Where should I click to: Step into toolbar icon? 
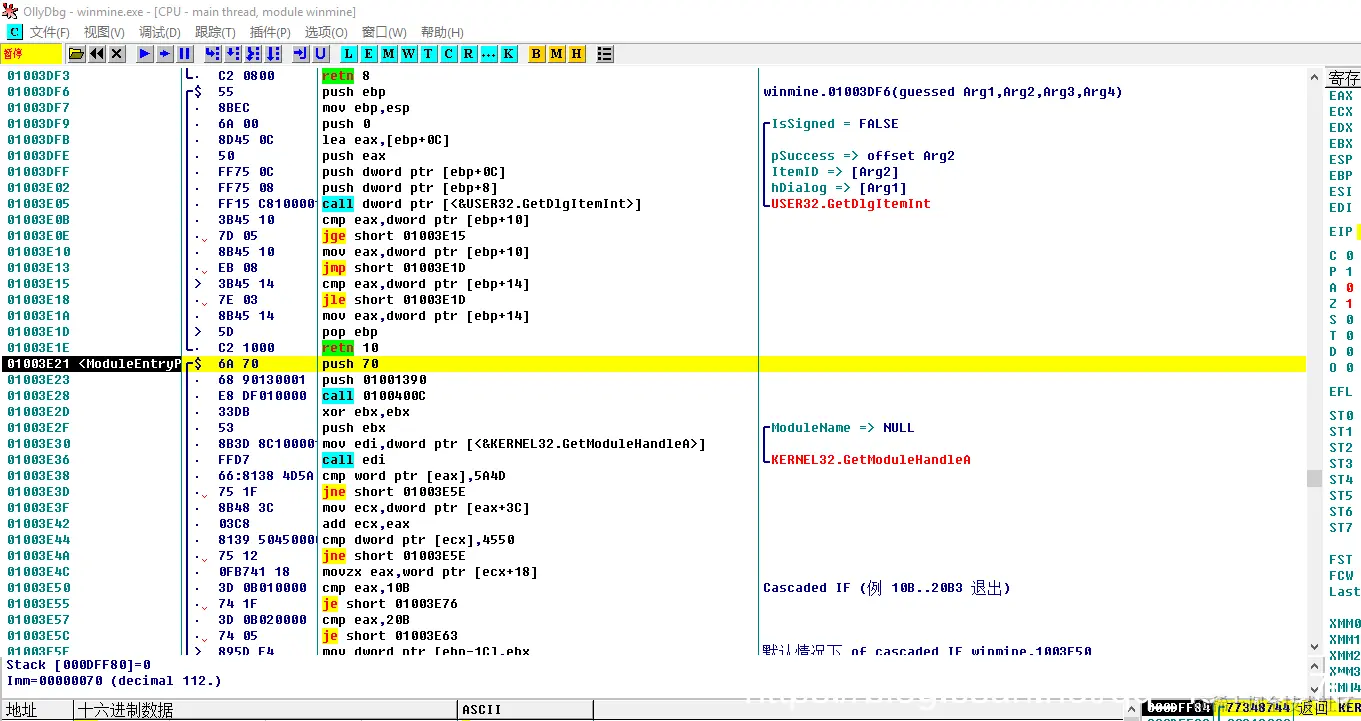point(213,54)
